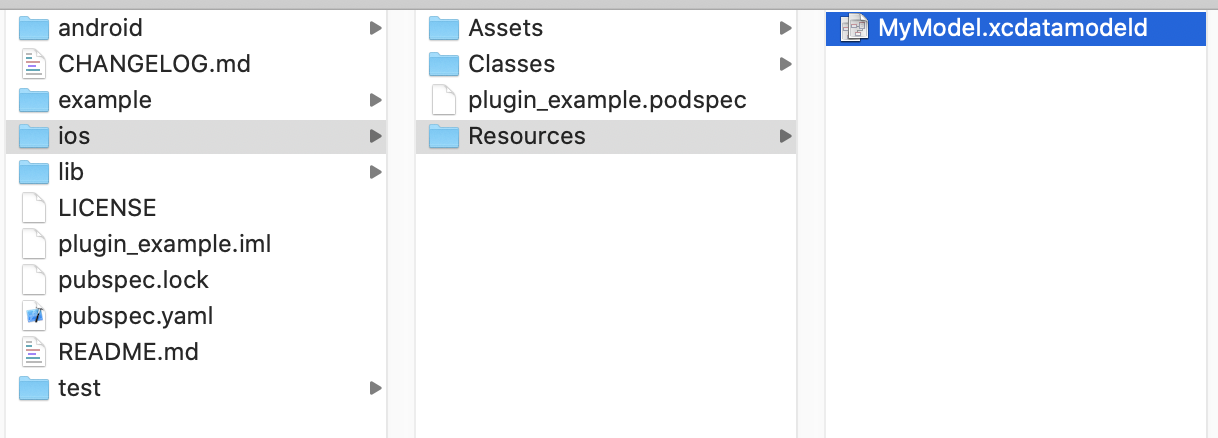Select the pubspec.lock file name
Screen dimensions: 1218x438
pyautogui.click(x=133, y=280)
